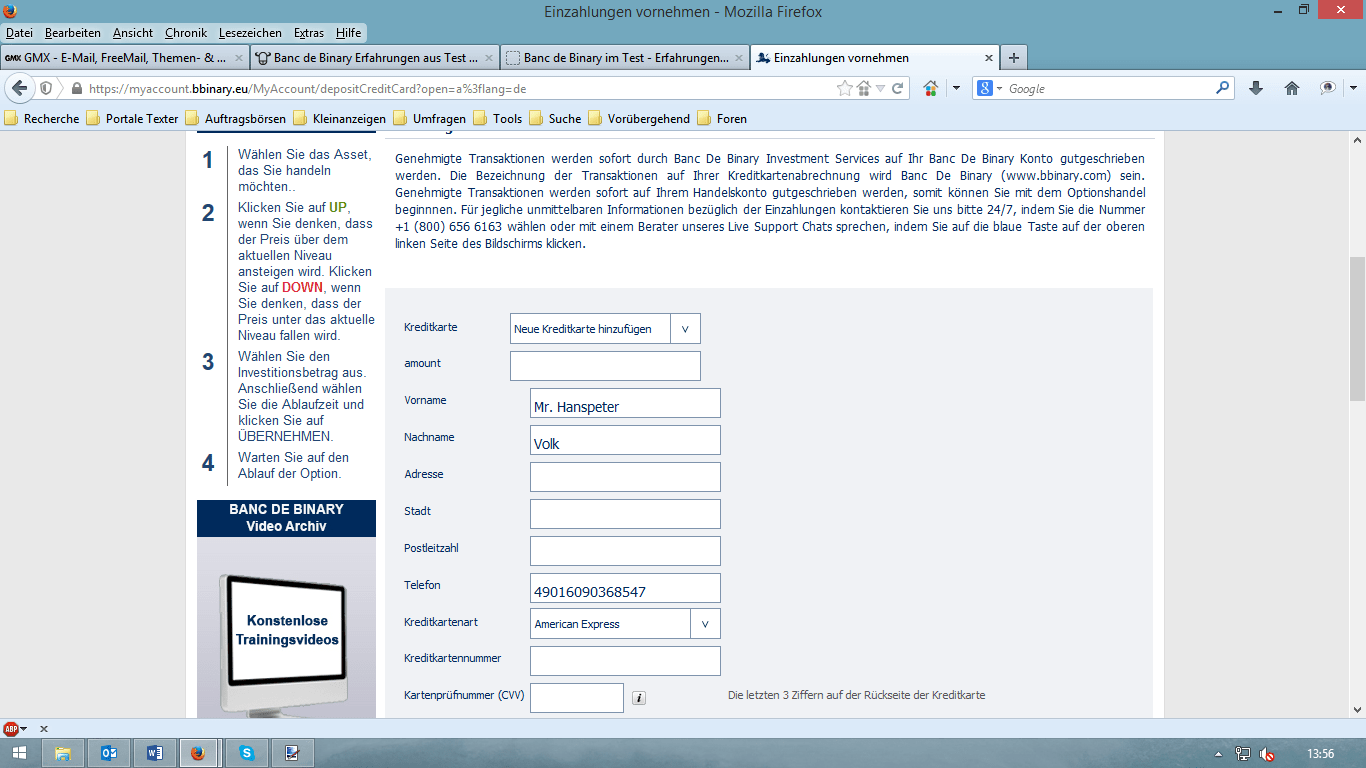Open the dropdown next to the chat icon
The image size is (1366, 768).
click(x=1351, y=88)
